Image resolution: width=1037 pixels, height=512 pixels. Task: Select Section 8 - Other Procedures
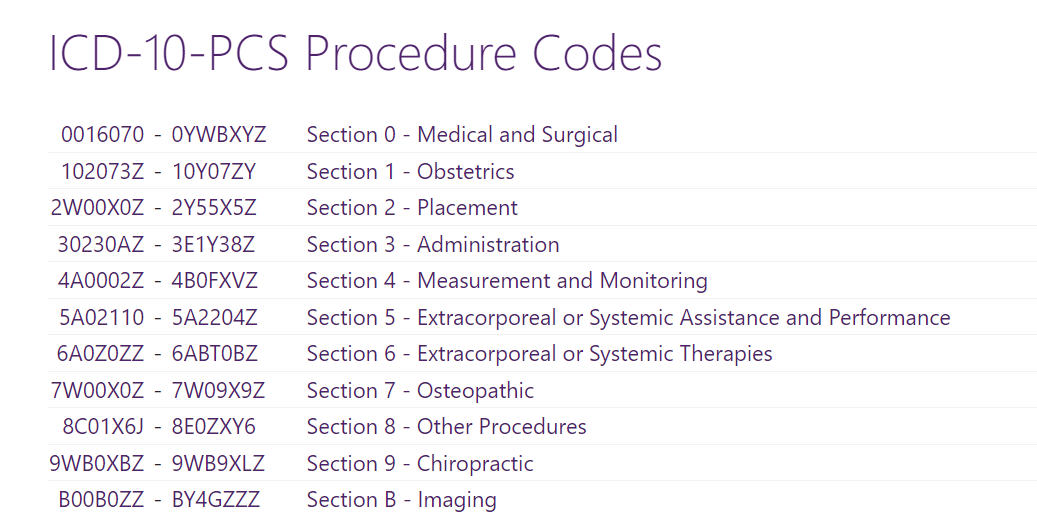point(446,427)
